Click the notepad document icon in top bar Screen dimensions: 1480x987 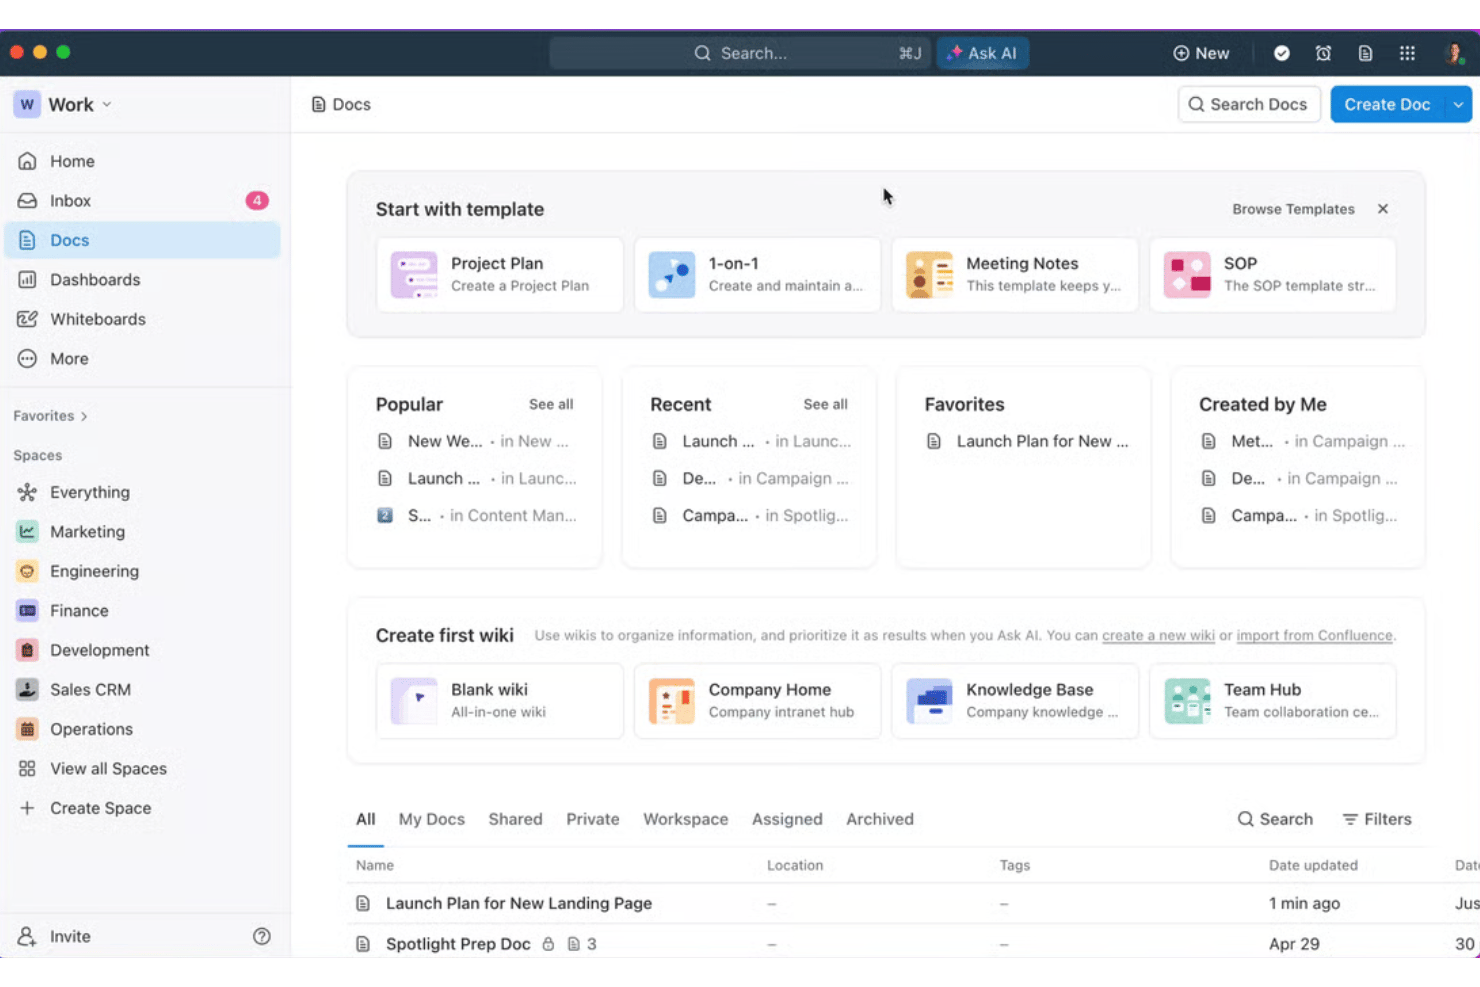[1365, 53]
